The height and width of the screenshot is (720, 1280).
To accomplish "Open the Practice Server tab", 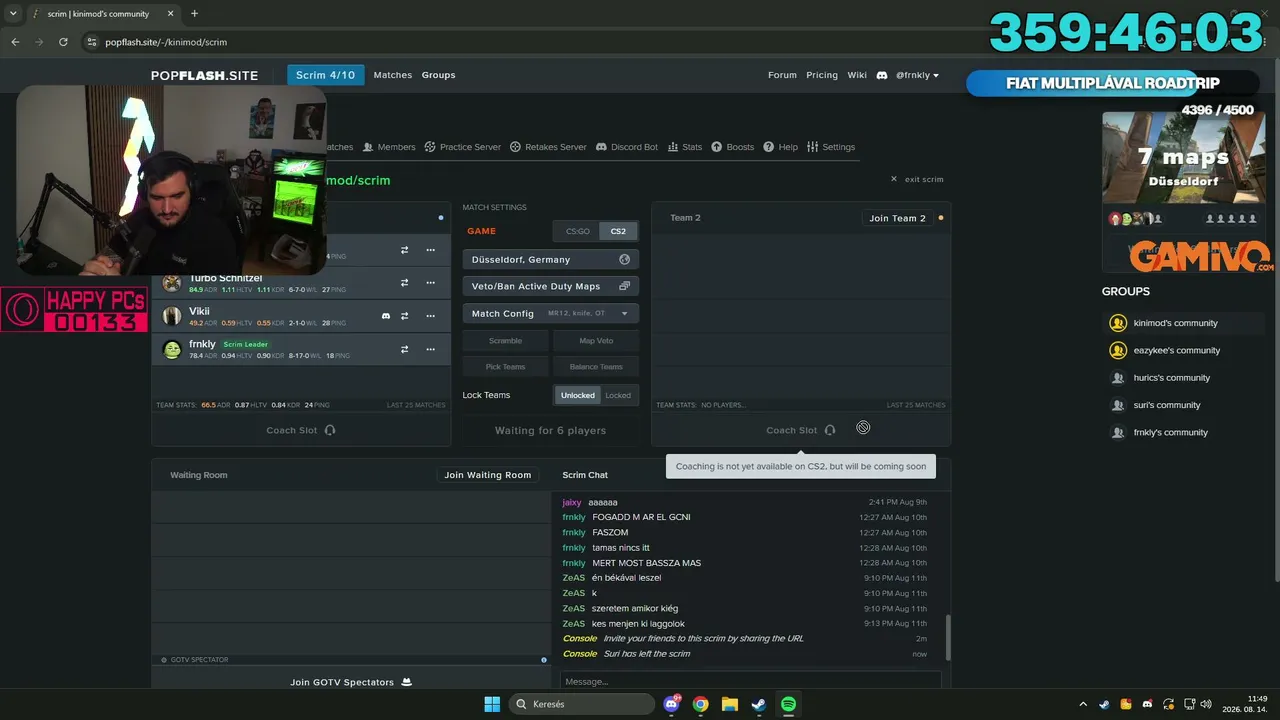I will point(463,147).
